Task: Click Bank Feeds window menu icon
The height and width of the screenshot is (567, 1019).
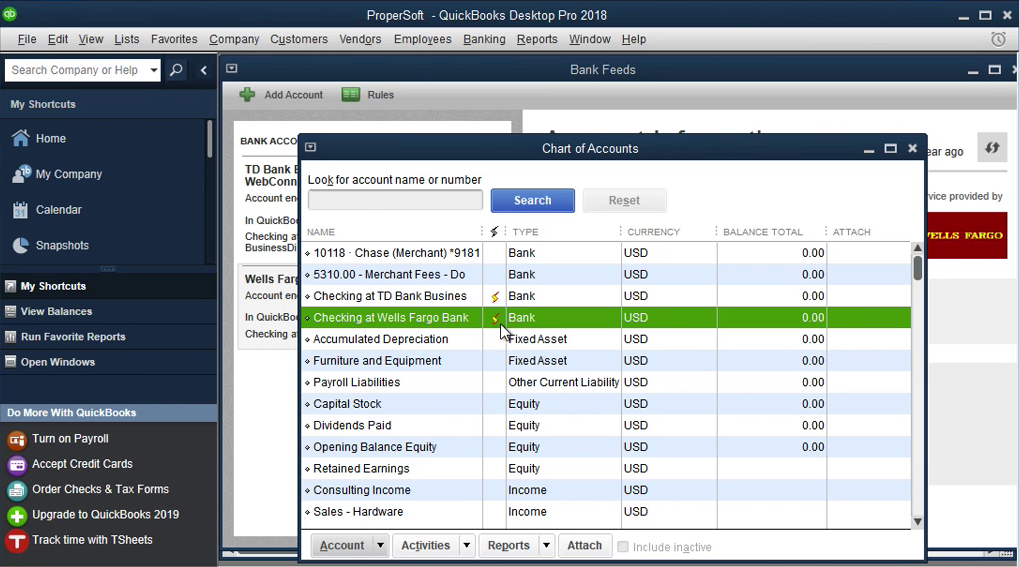Action: click(x=231, y=68)
